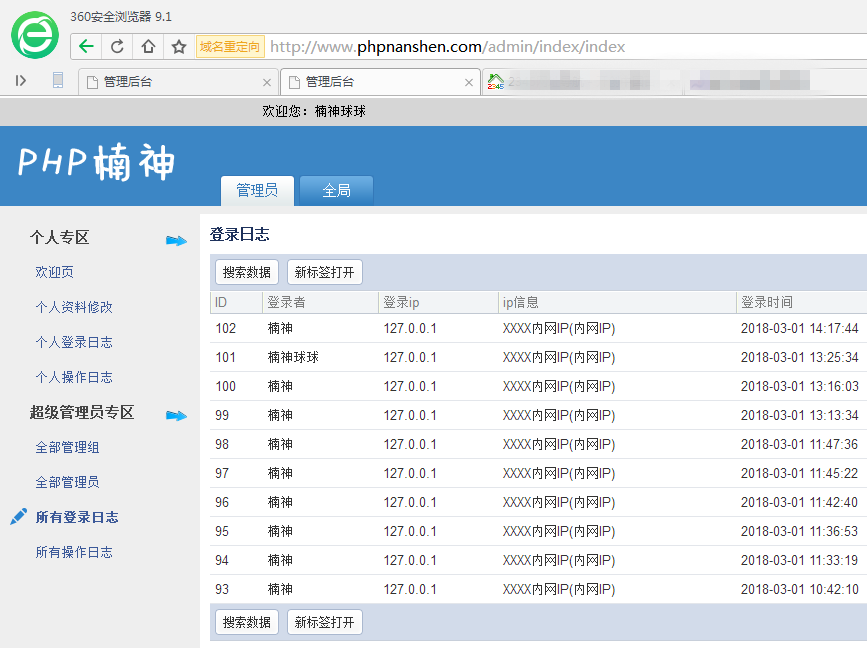Image resolution: width=867 pixels, height=648 pixels.
Task: Click the timestamp 2018-03-01 13:13:34
Action: tap(800, 415)
